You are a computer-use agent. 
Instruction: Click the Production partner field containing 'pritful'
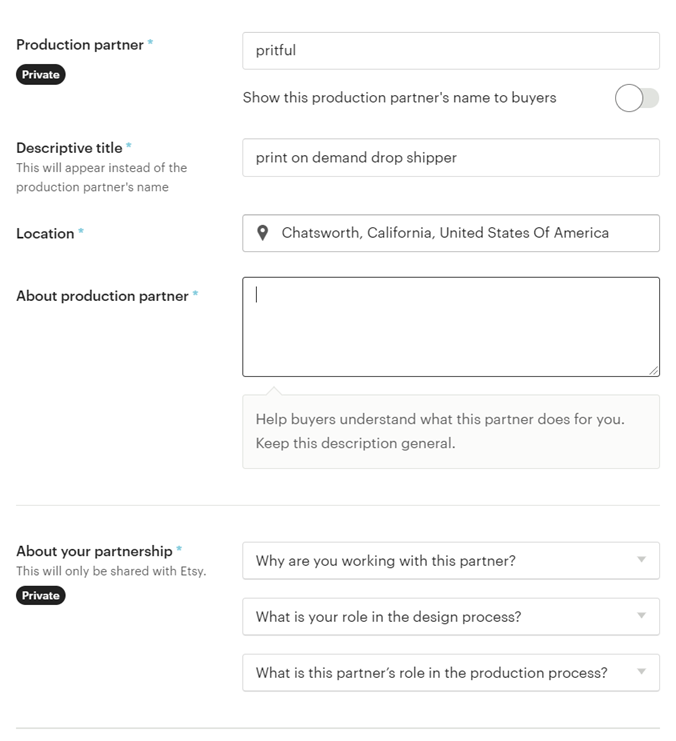[x=451, y=51]
